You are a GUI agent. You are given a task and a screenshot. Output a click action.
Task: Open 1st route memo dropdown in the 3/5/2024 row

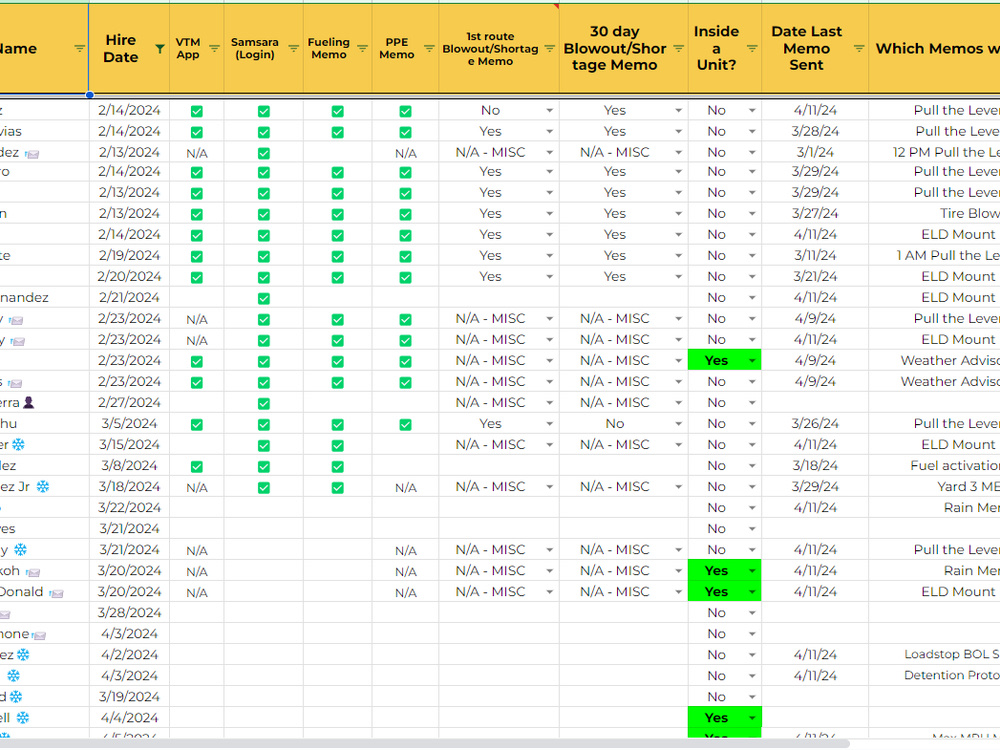[549, 424]
